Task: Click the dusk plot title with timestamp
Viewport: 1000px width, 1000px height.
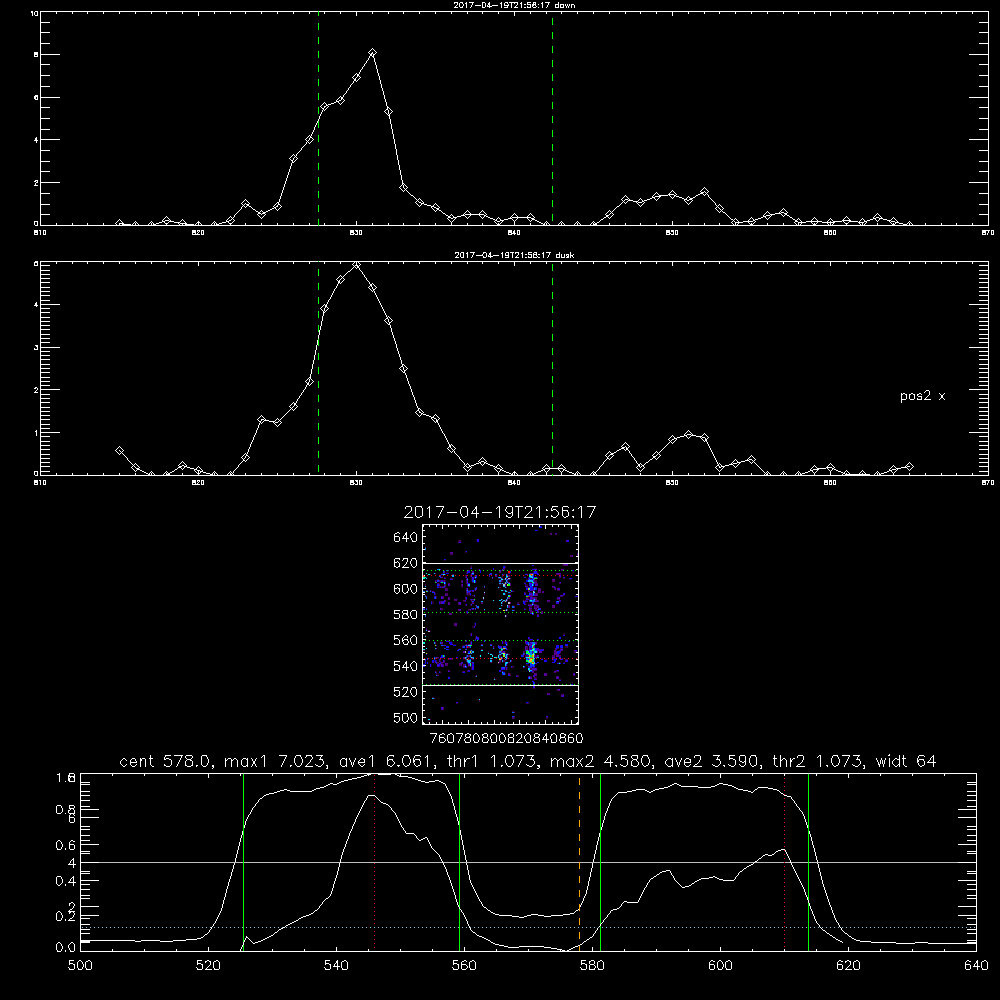Action: click(514, 255)
